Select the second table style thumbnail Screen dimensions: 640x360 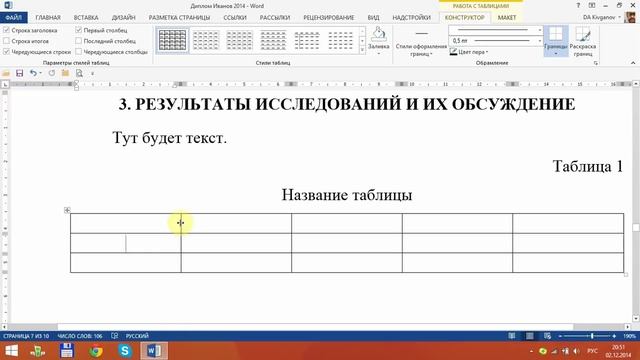coord(206,40)
